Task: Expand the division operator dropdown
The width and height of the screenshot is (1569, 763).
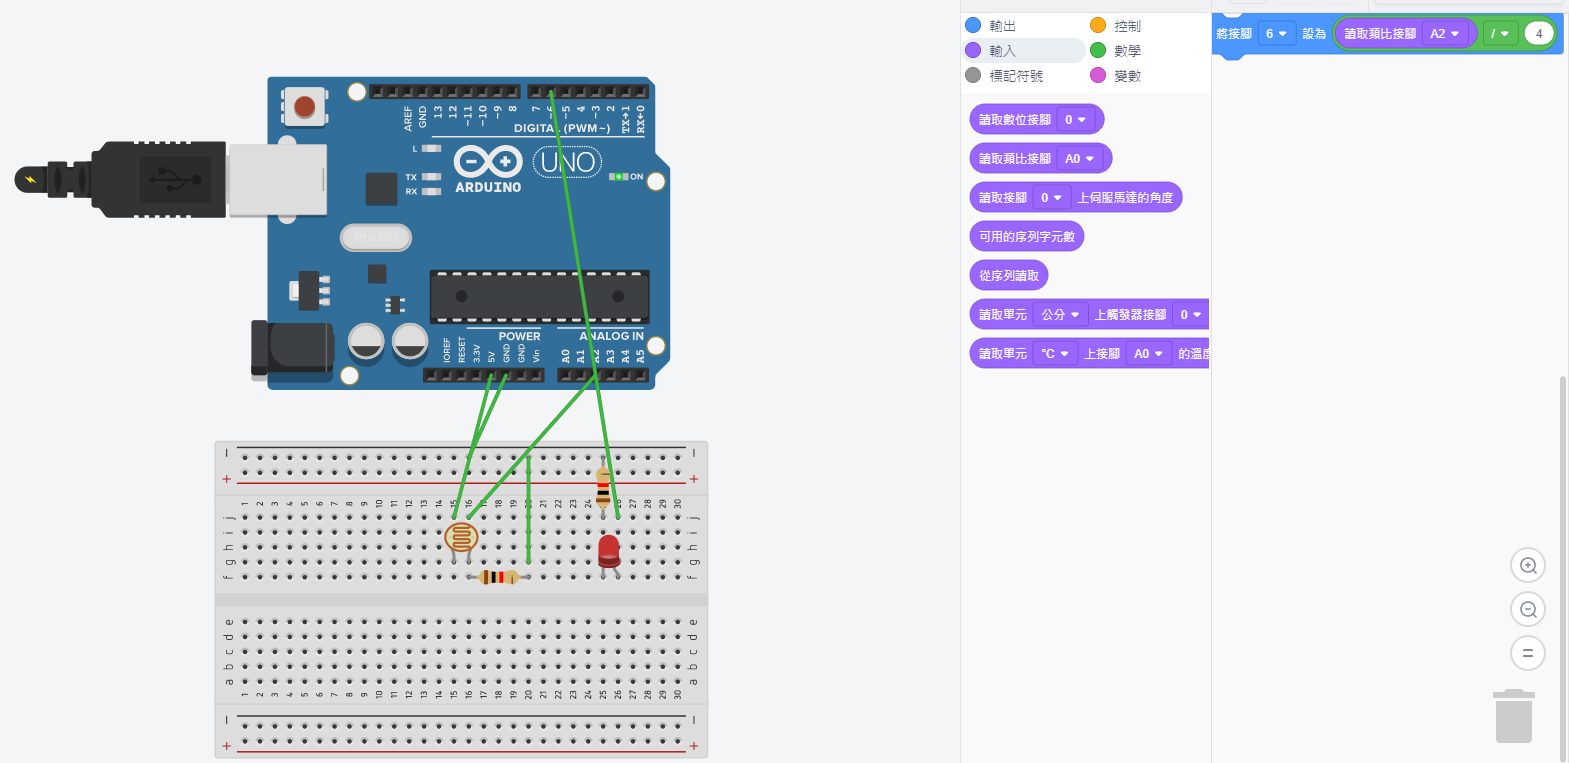Action: tap(1499, 34)
